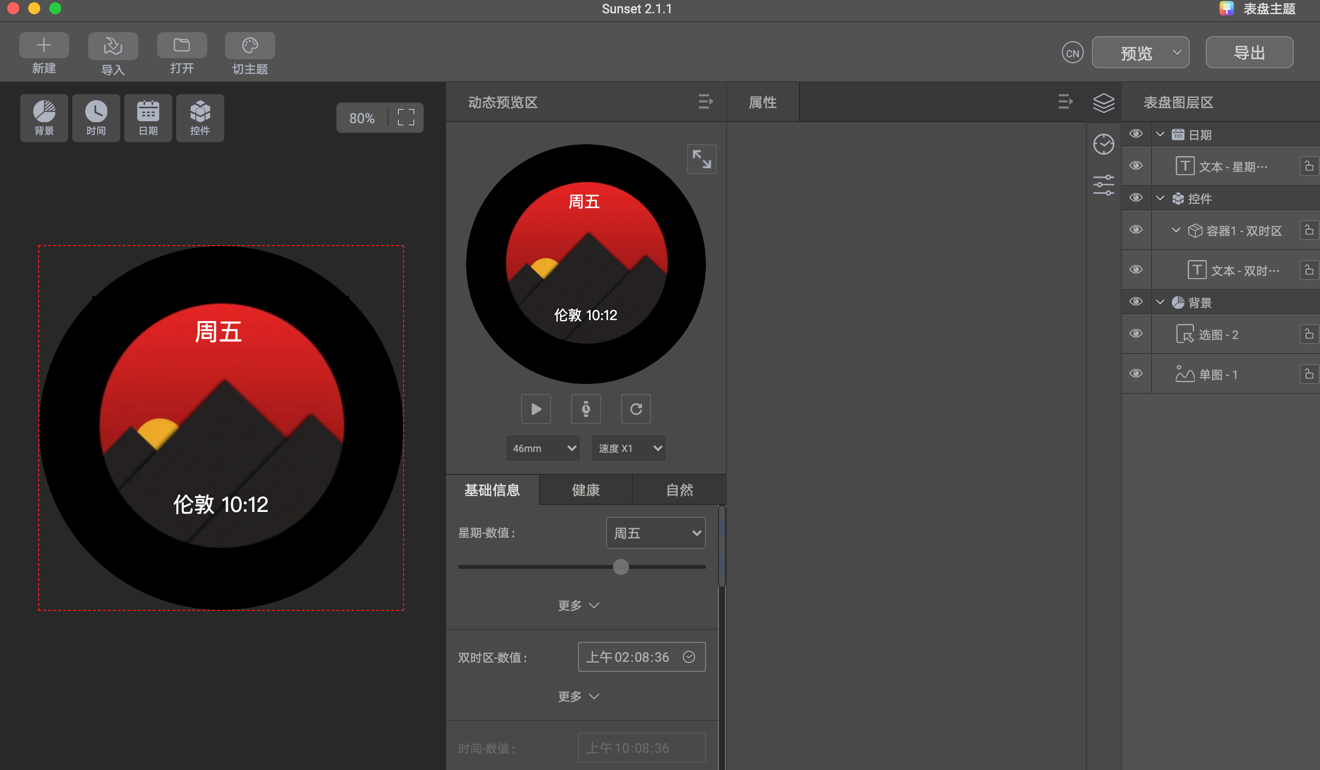Image resolution: width=1320 pixels, height=770 pixels.
Task: Hide the 文本 - 星期 layer
Action: (1135, 166)
